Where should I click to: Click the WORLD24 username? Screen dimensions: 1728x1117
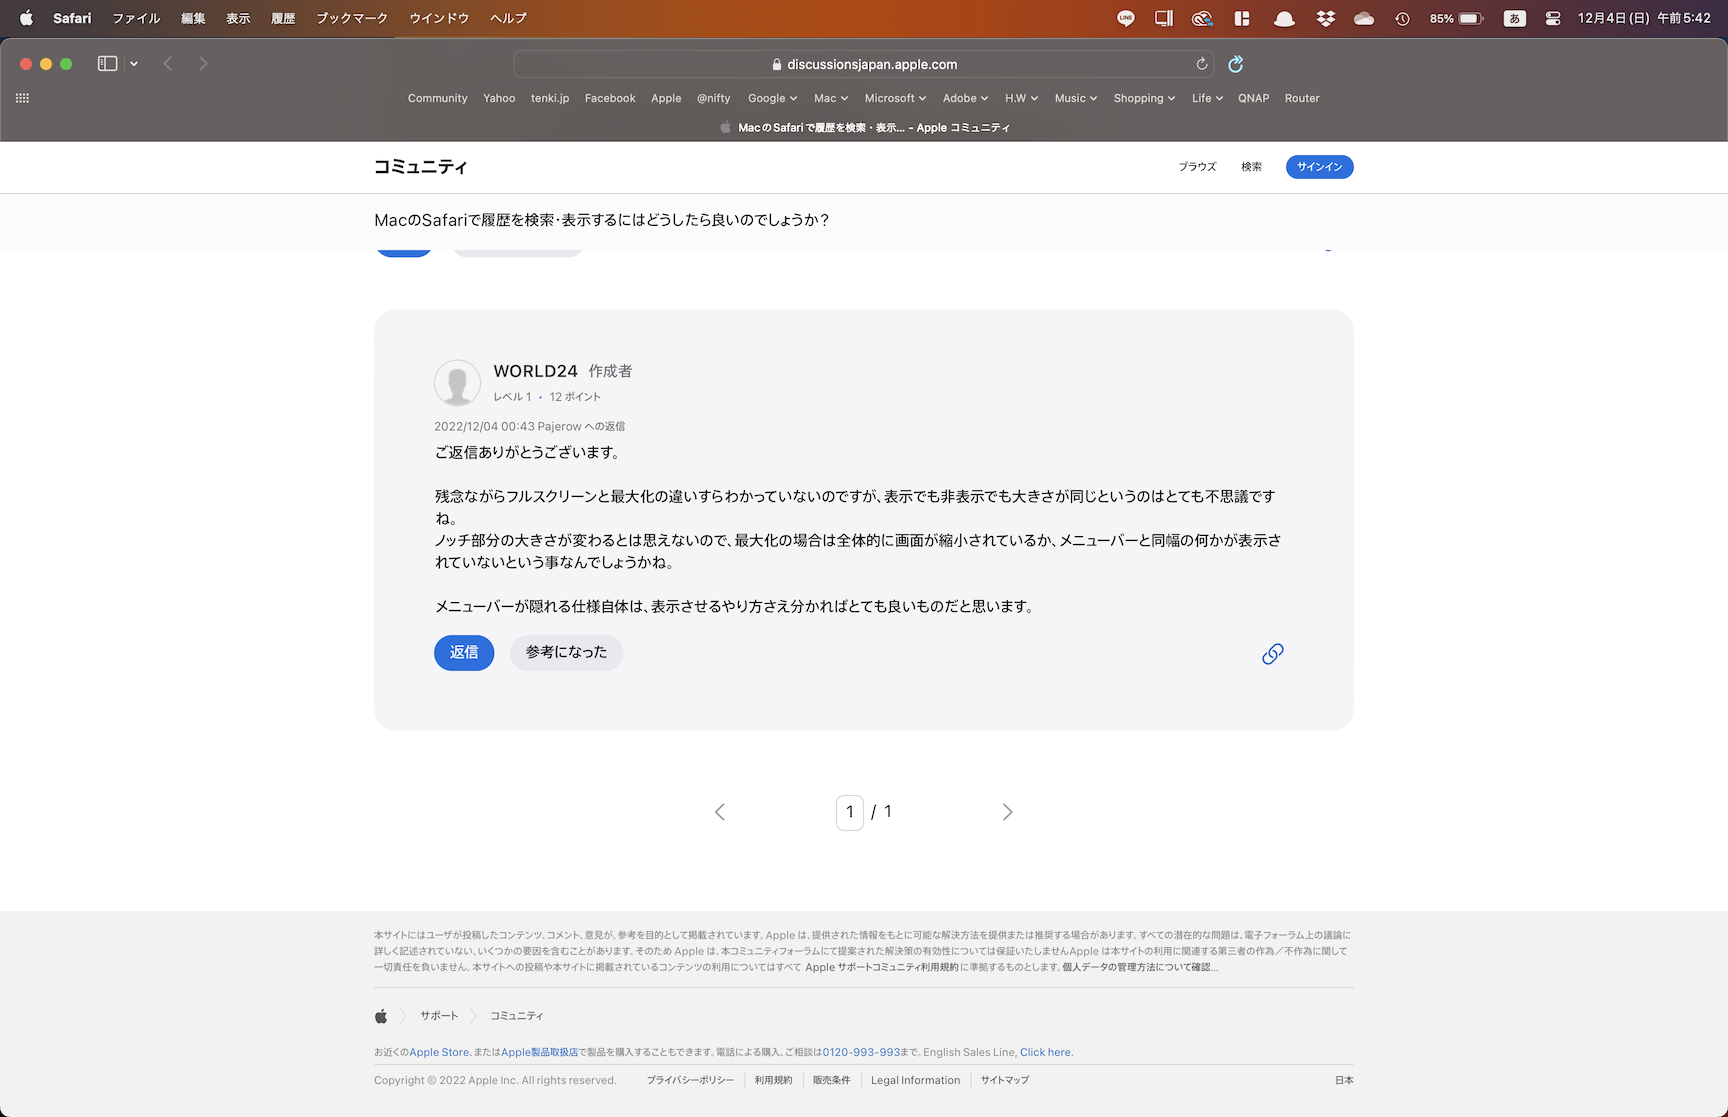pos(535,371)
